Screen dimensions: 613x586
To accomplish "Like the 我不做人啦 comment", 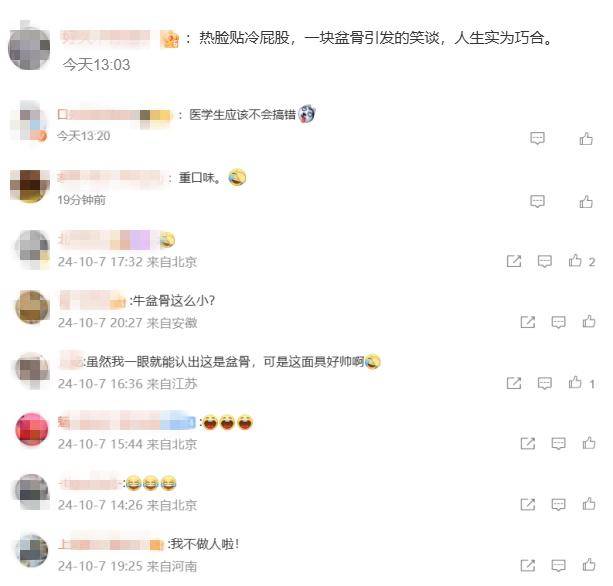I will pyautogui.click(x=589, y=564).
